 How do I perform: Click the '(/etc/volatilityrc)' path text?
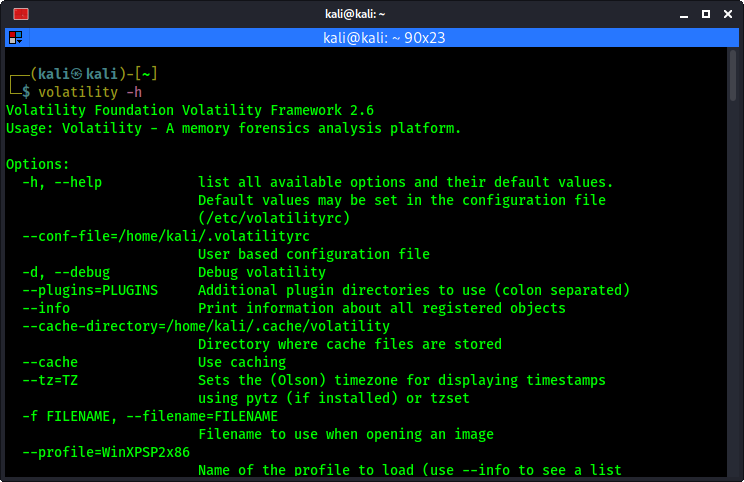(x=274, y=218)
